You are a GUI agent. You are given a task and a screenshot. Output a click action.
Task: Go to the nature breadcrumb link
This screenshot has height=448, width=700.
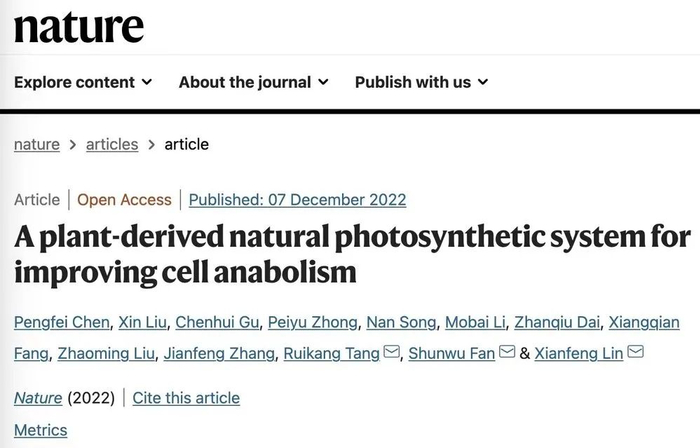[x=37, y=144]
